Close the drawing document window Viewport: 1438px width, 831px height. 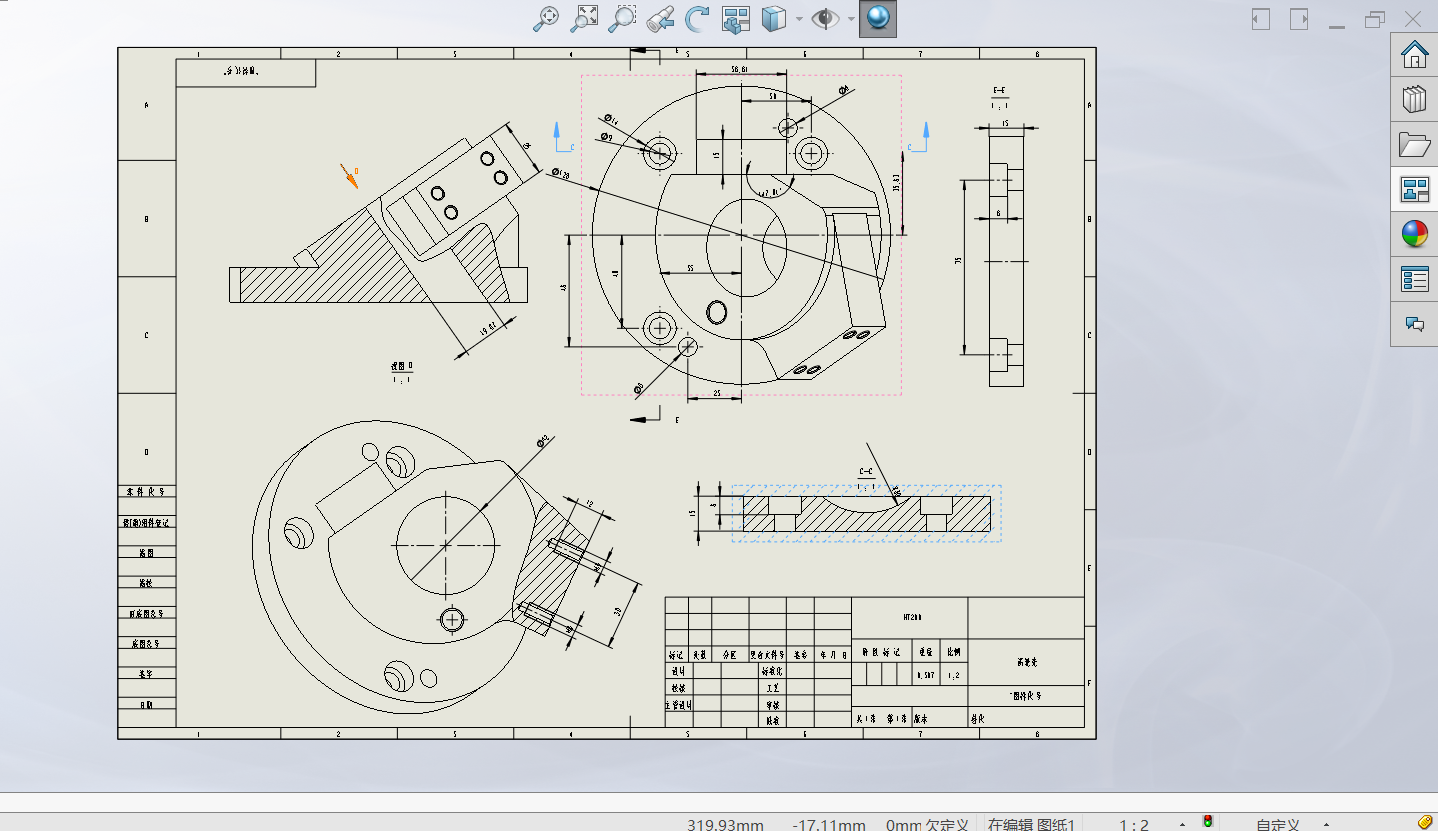tap(1413, 19)
